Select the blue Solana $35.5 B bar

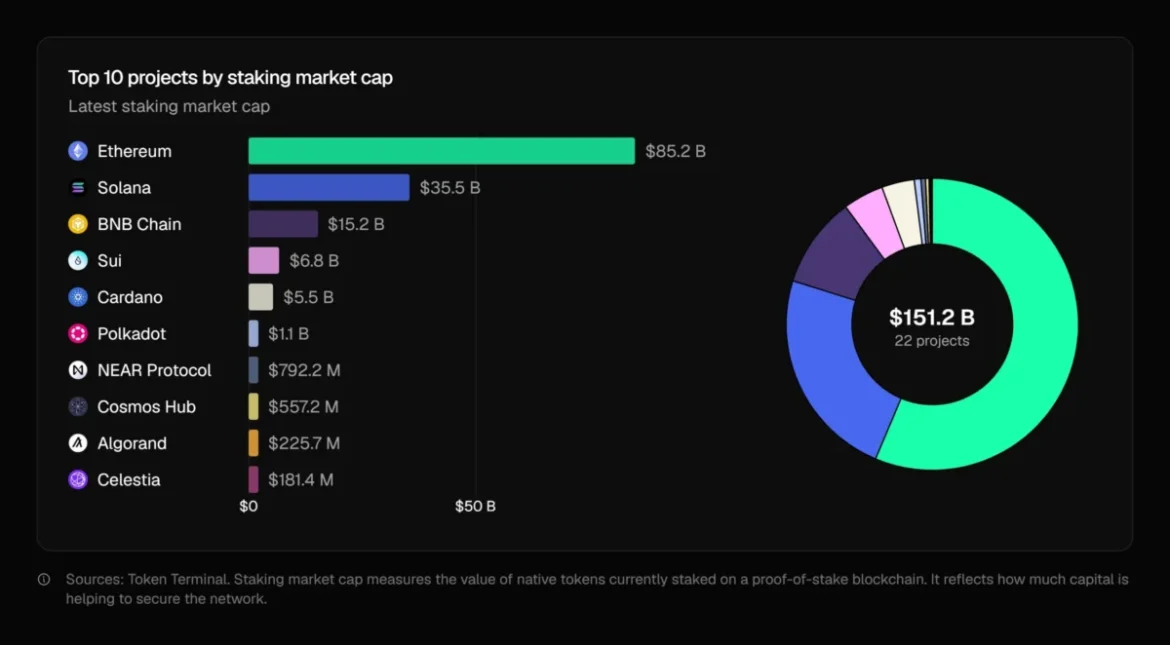[x=329, y=188]
